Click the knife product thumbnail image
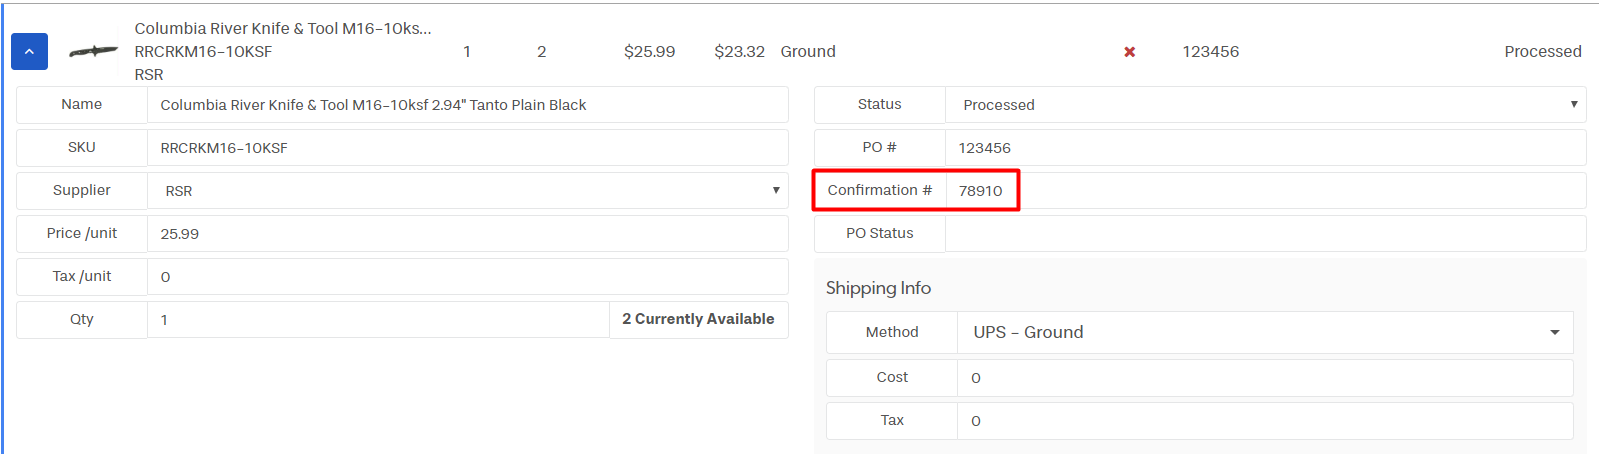Viewport: 1599px width, 454px height. click(x=93, y=51)
